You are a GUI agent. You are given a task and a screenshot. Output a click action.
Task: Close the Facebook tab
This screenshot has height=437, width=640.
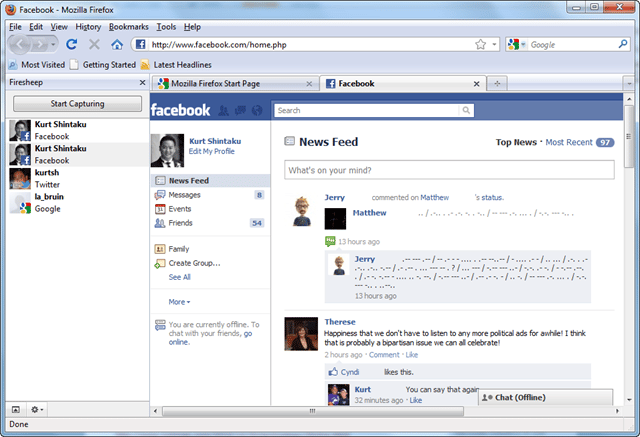tap(476, 84)
